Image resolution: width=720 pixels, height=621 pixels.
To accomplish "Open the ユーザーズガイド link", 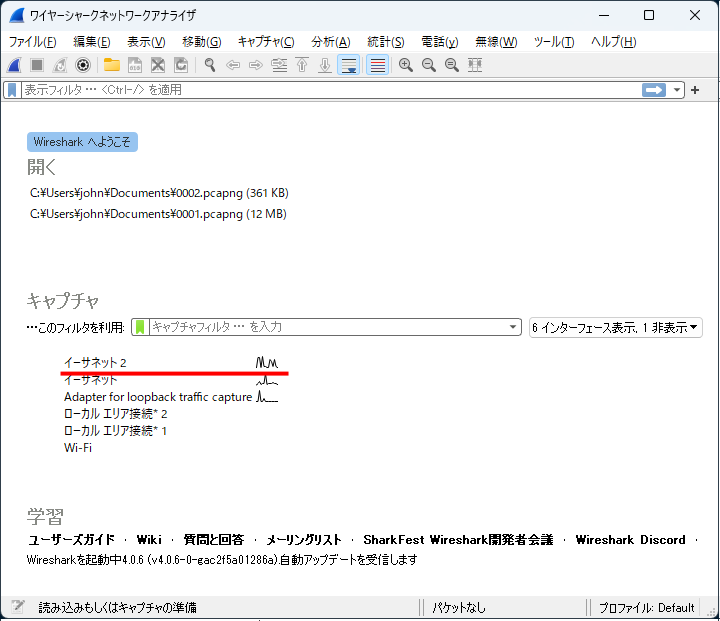I will (x=72, y=540).
